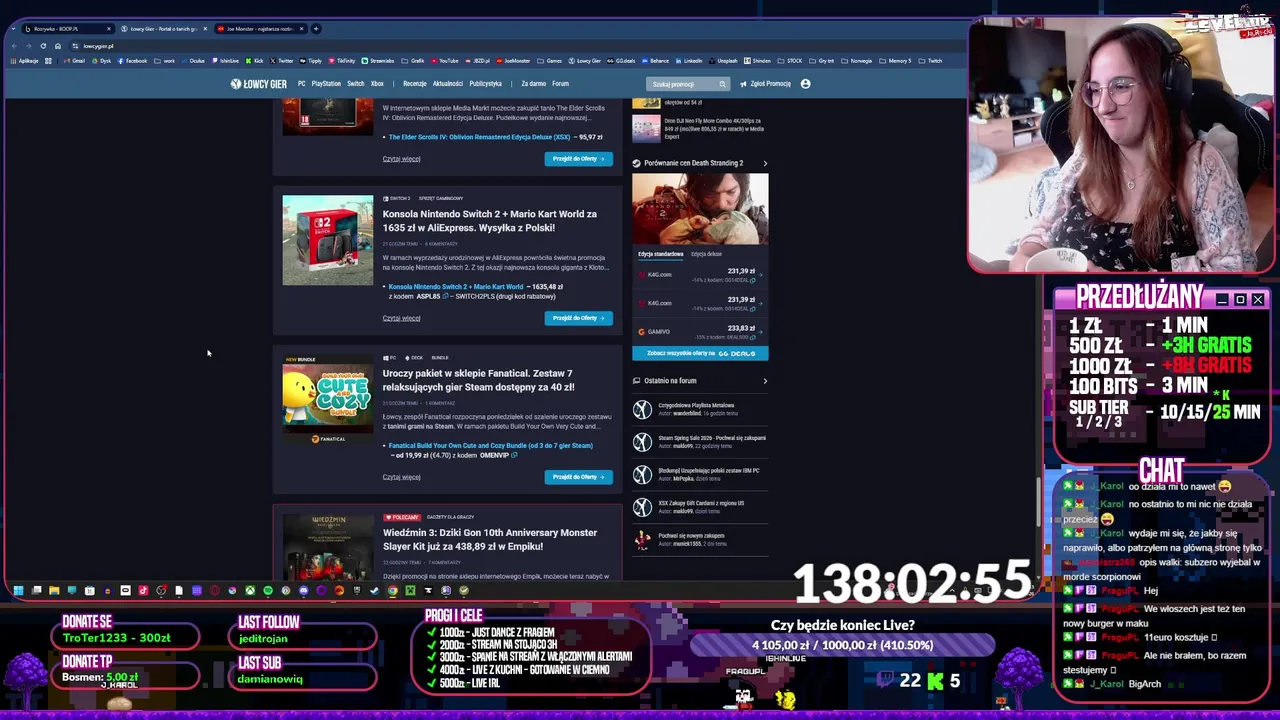Open File Explorer from the taskbar
Image resolution: width=1280 pixels, height=720 pixels.
click(54, 590)
